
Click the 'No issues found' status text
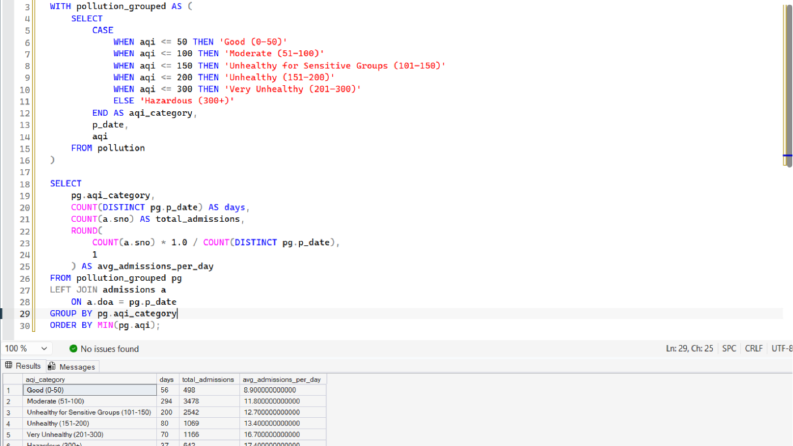[x=109, y=349]
